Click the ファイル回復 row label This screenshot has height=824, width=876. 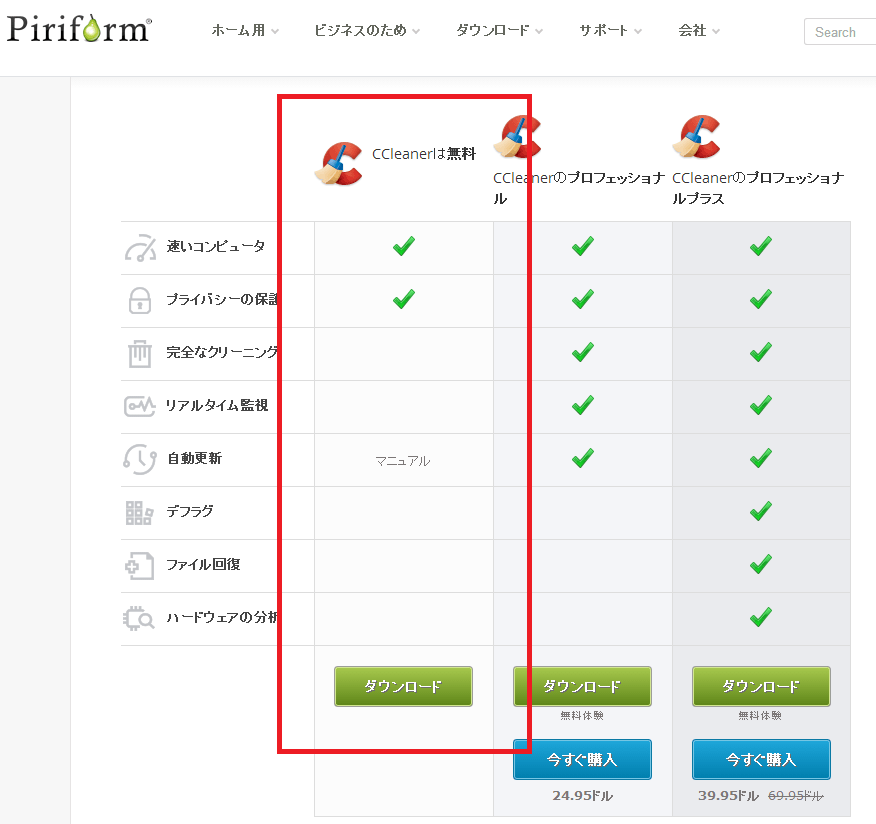pyautogui.click(x=203, y=565)
